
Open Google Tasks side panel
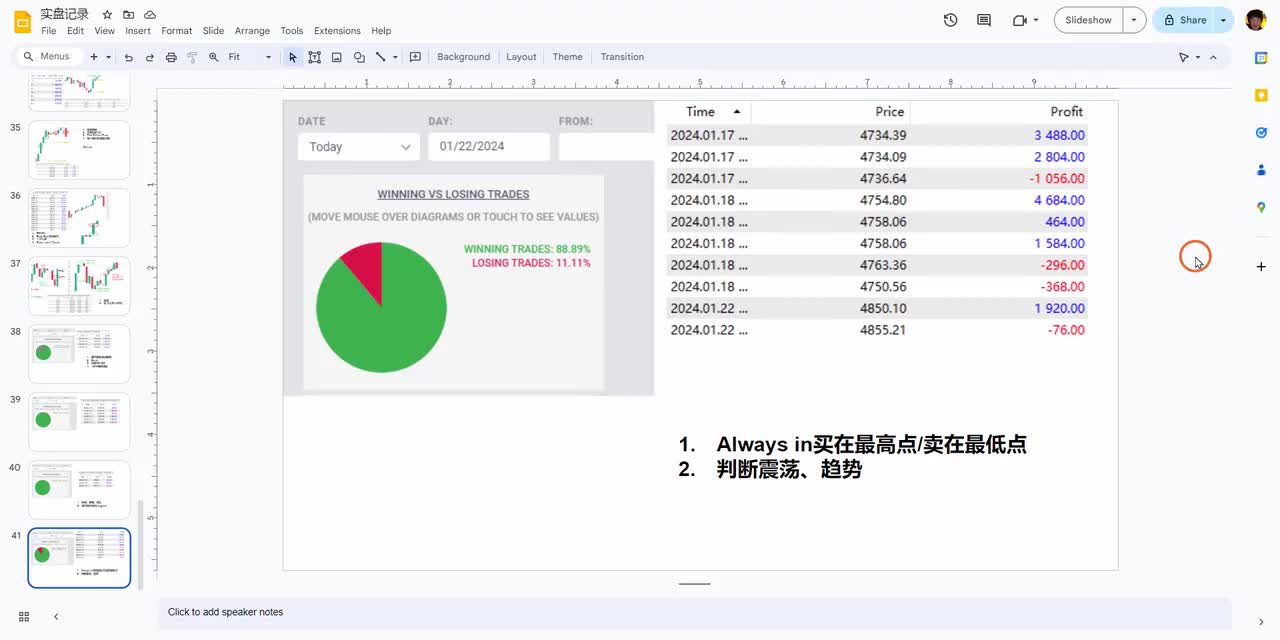[1261, 132]
